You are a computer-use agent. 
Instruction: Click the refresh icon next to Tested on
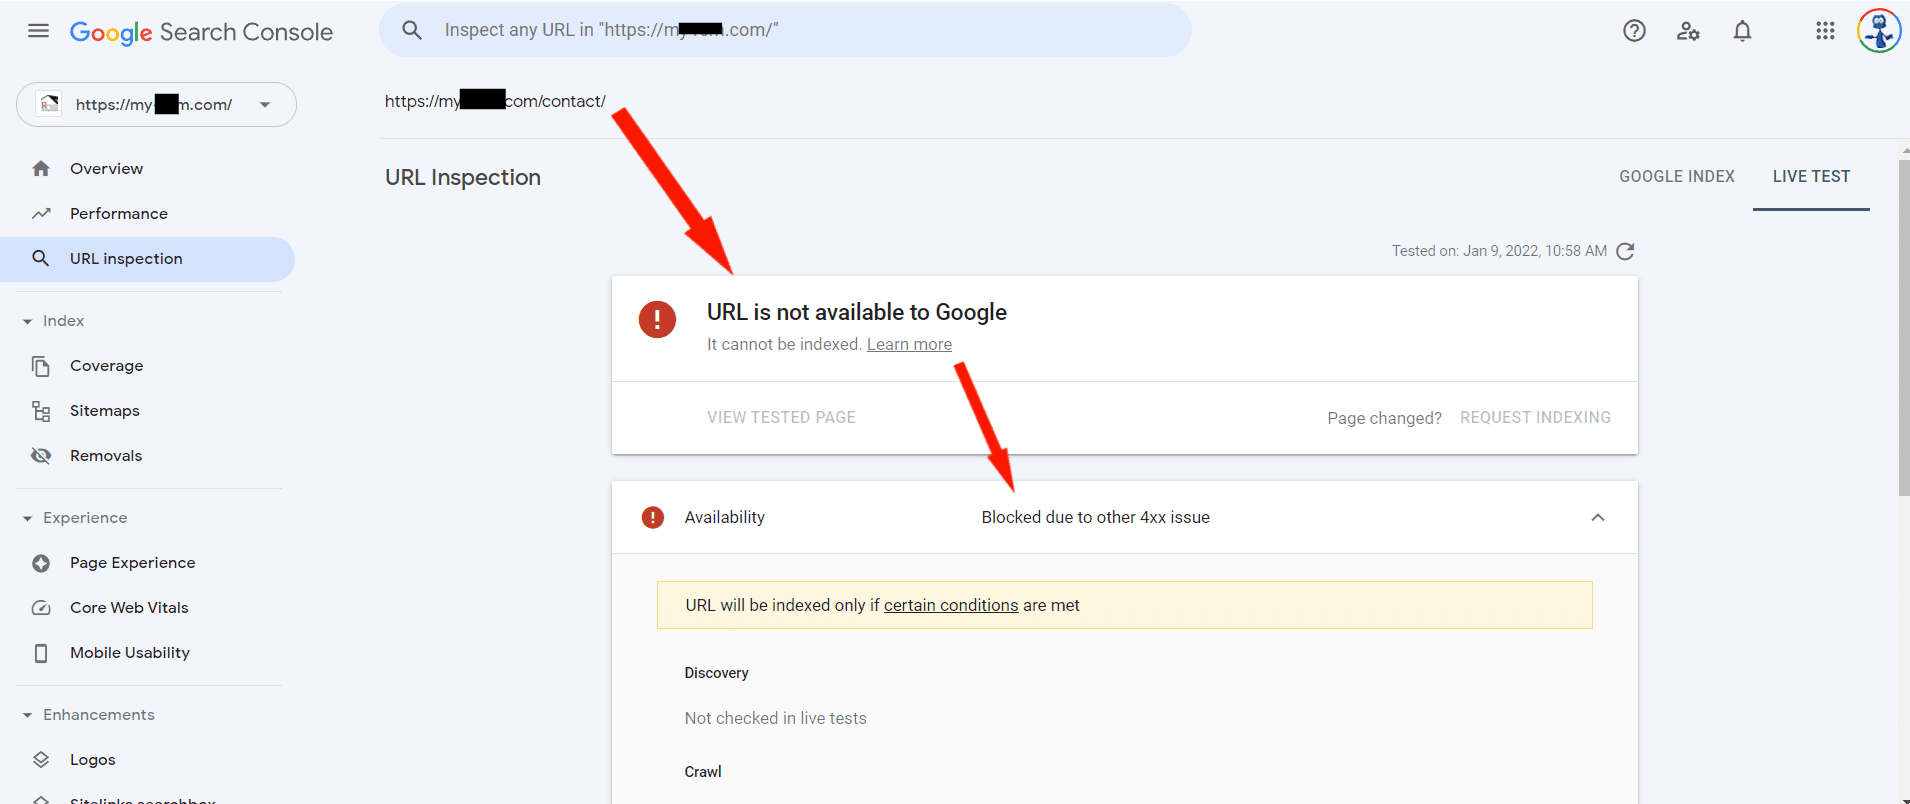tap(1626, 251)
